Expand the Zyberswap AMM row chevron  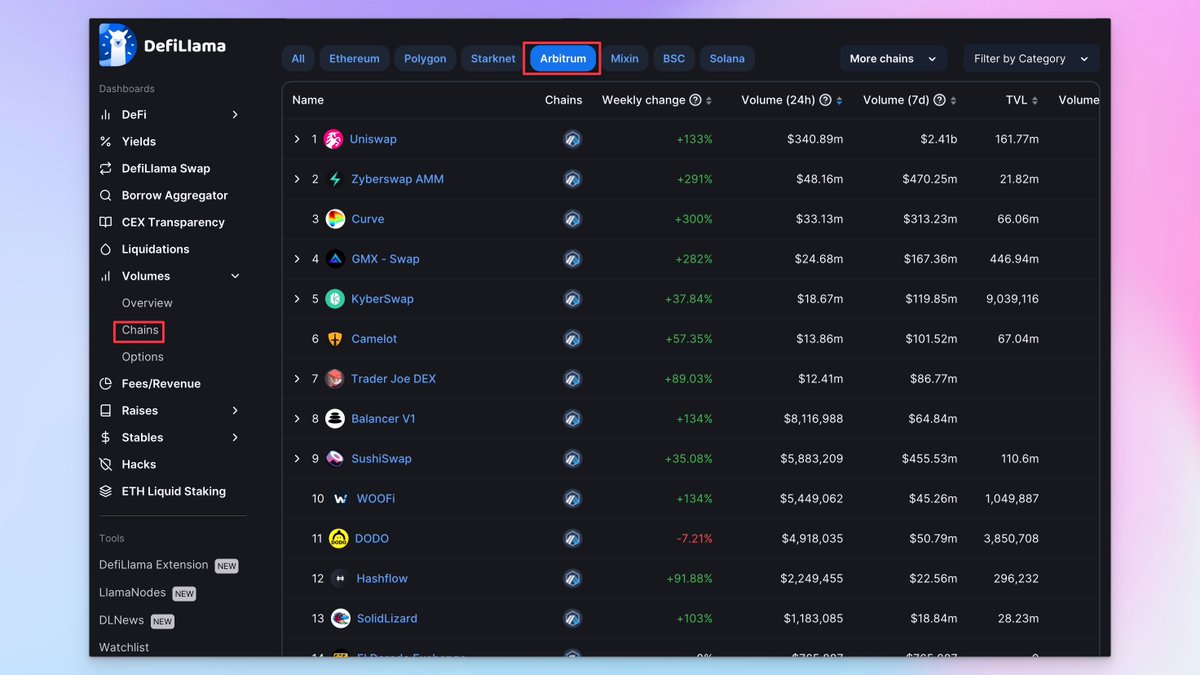point(297,179)
